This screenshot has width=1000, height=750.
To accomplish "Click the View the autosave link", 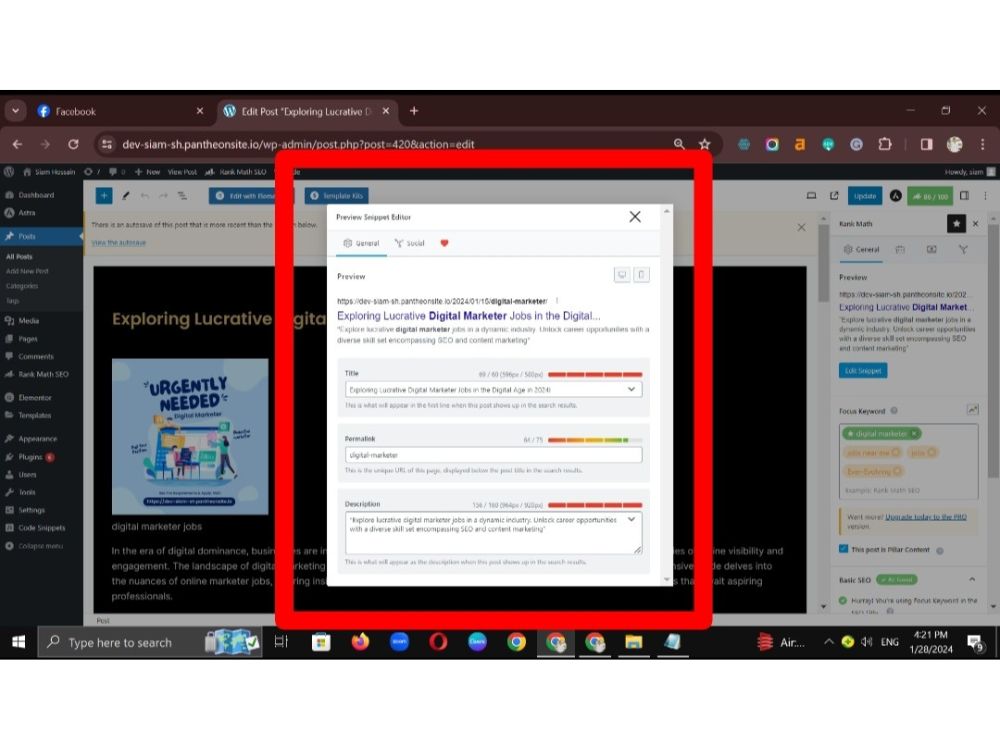I will (x=119, y=243).
